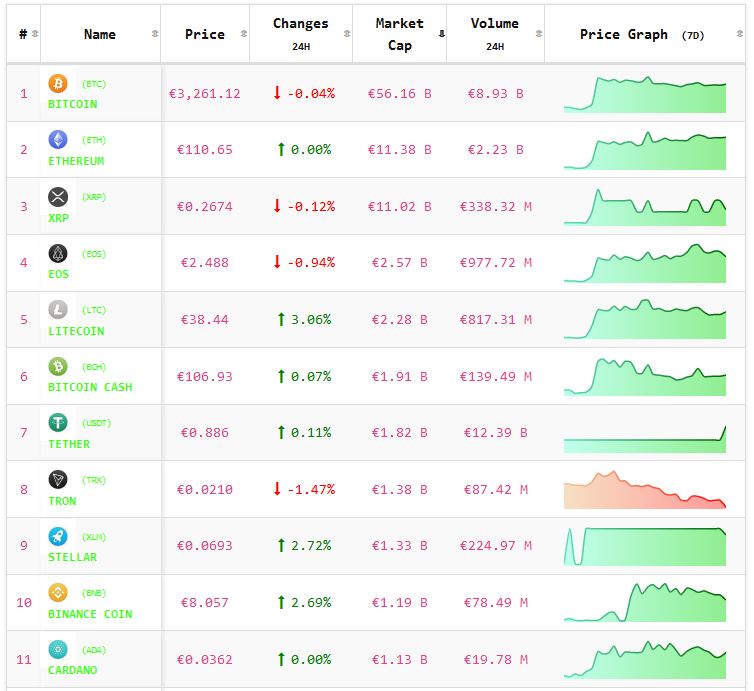Sort table by Name column sort arrows
Screen dimensions: 754x691
(x=154, y=34)
